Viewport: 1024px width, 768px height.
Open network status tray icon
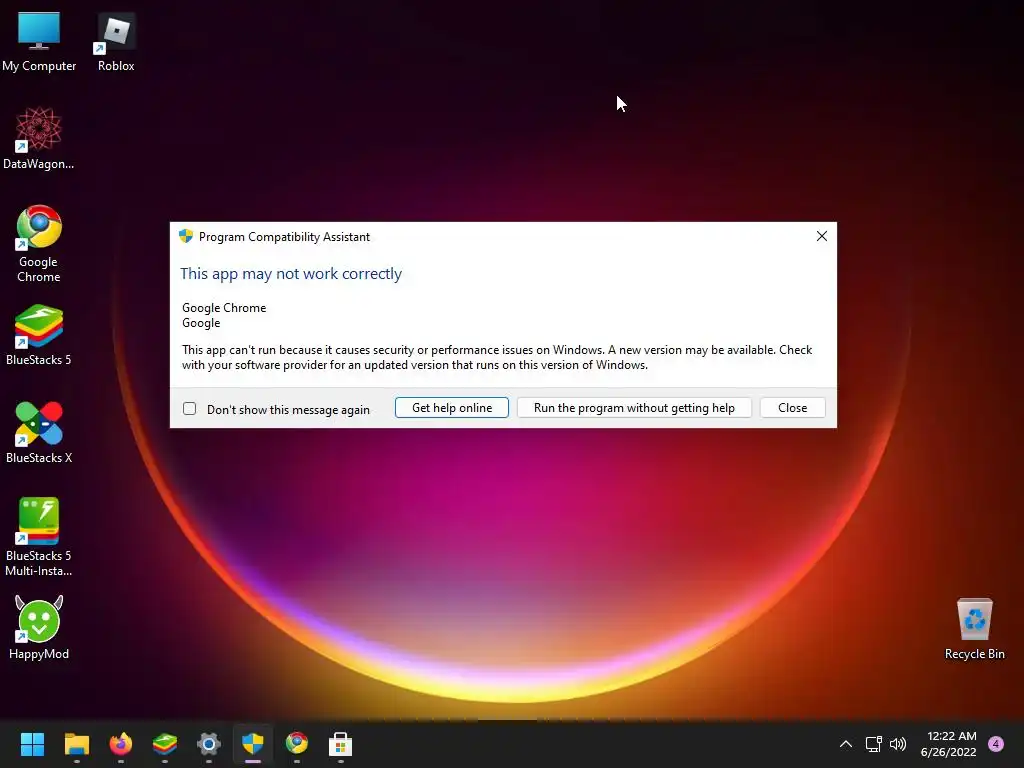[873, 744]
